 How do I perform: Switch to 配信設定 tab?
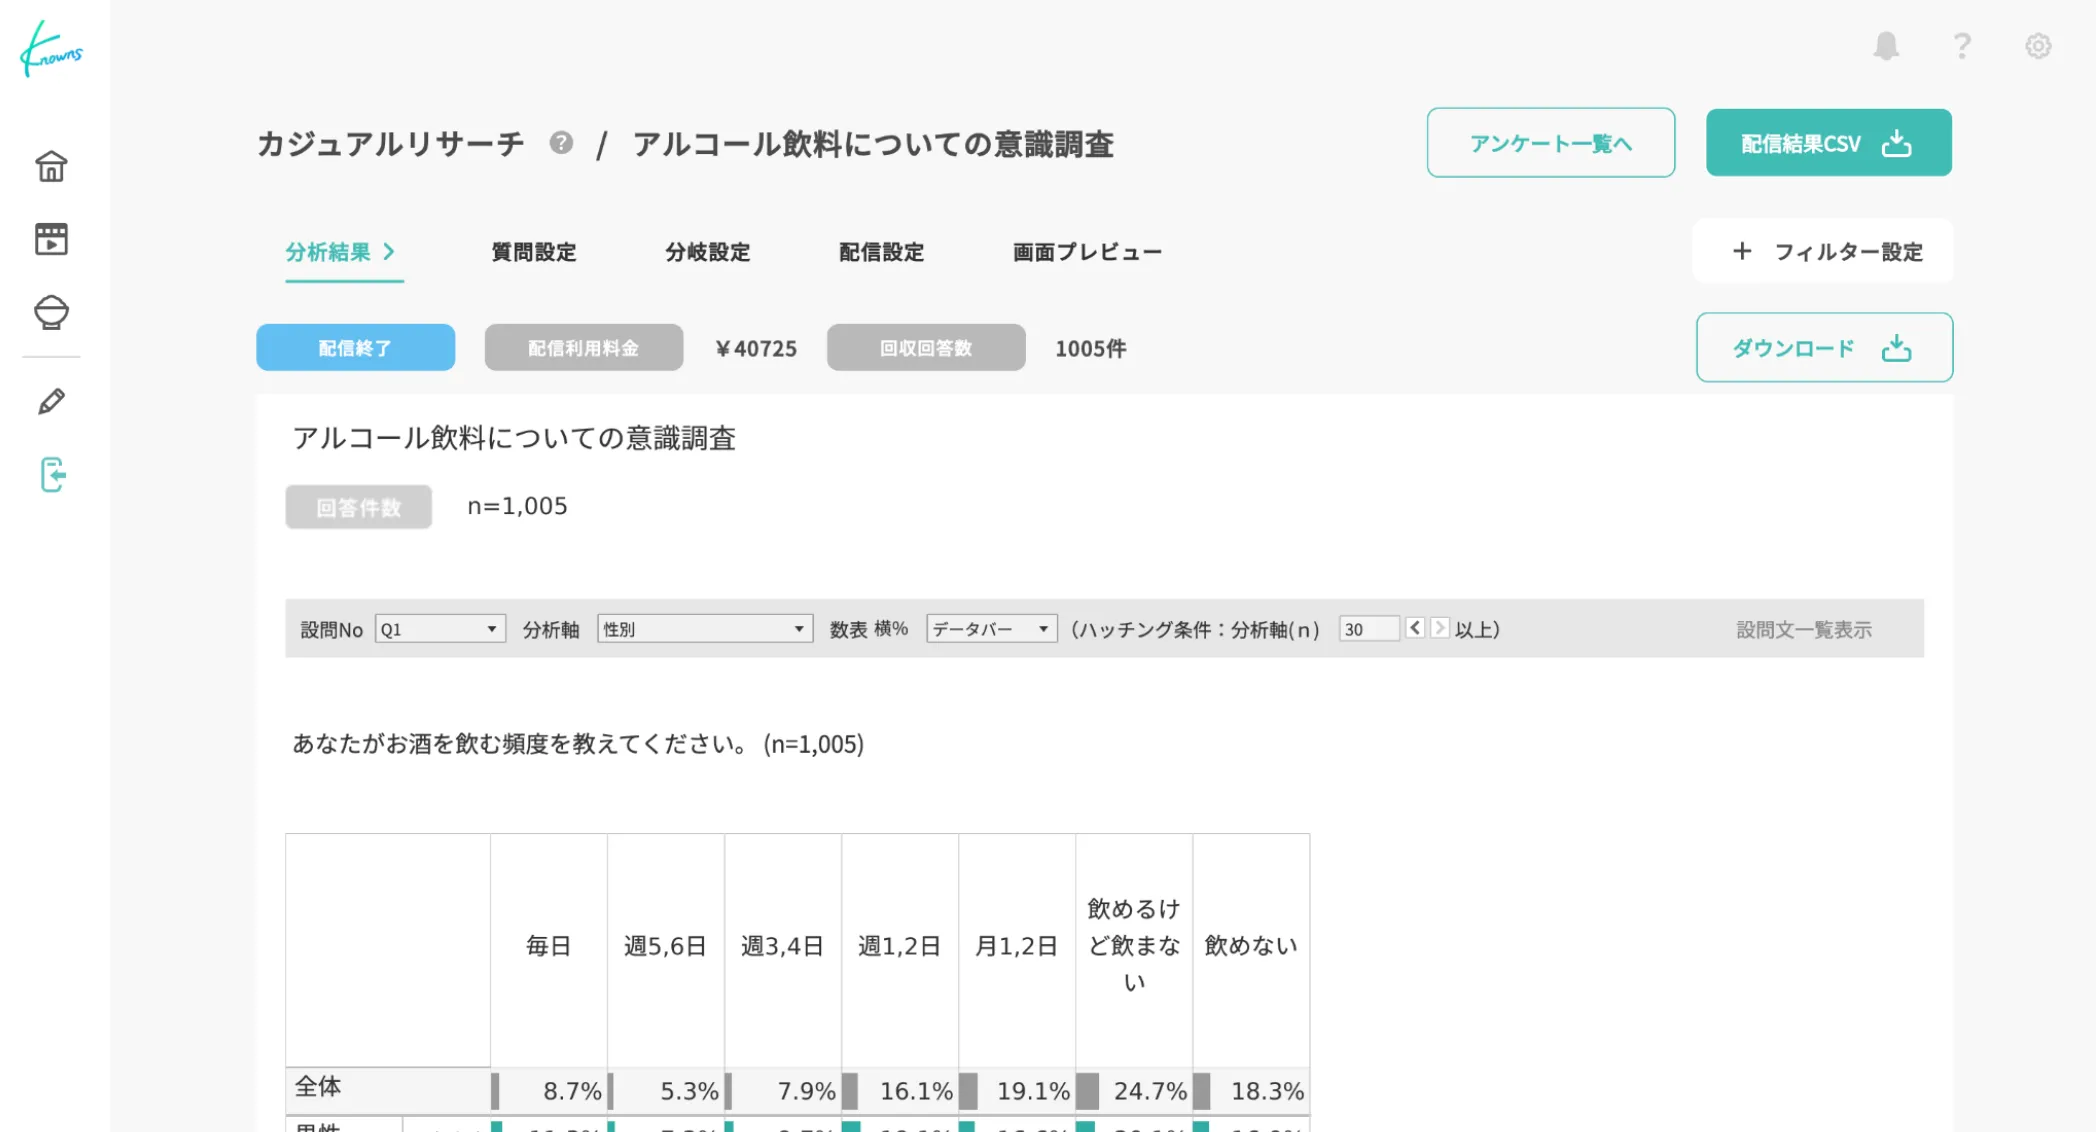tap(882, 252)
